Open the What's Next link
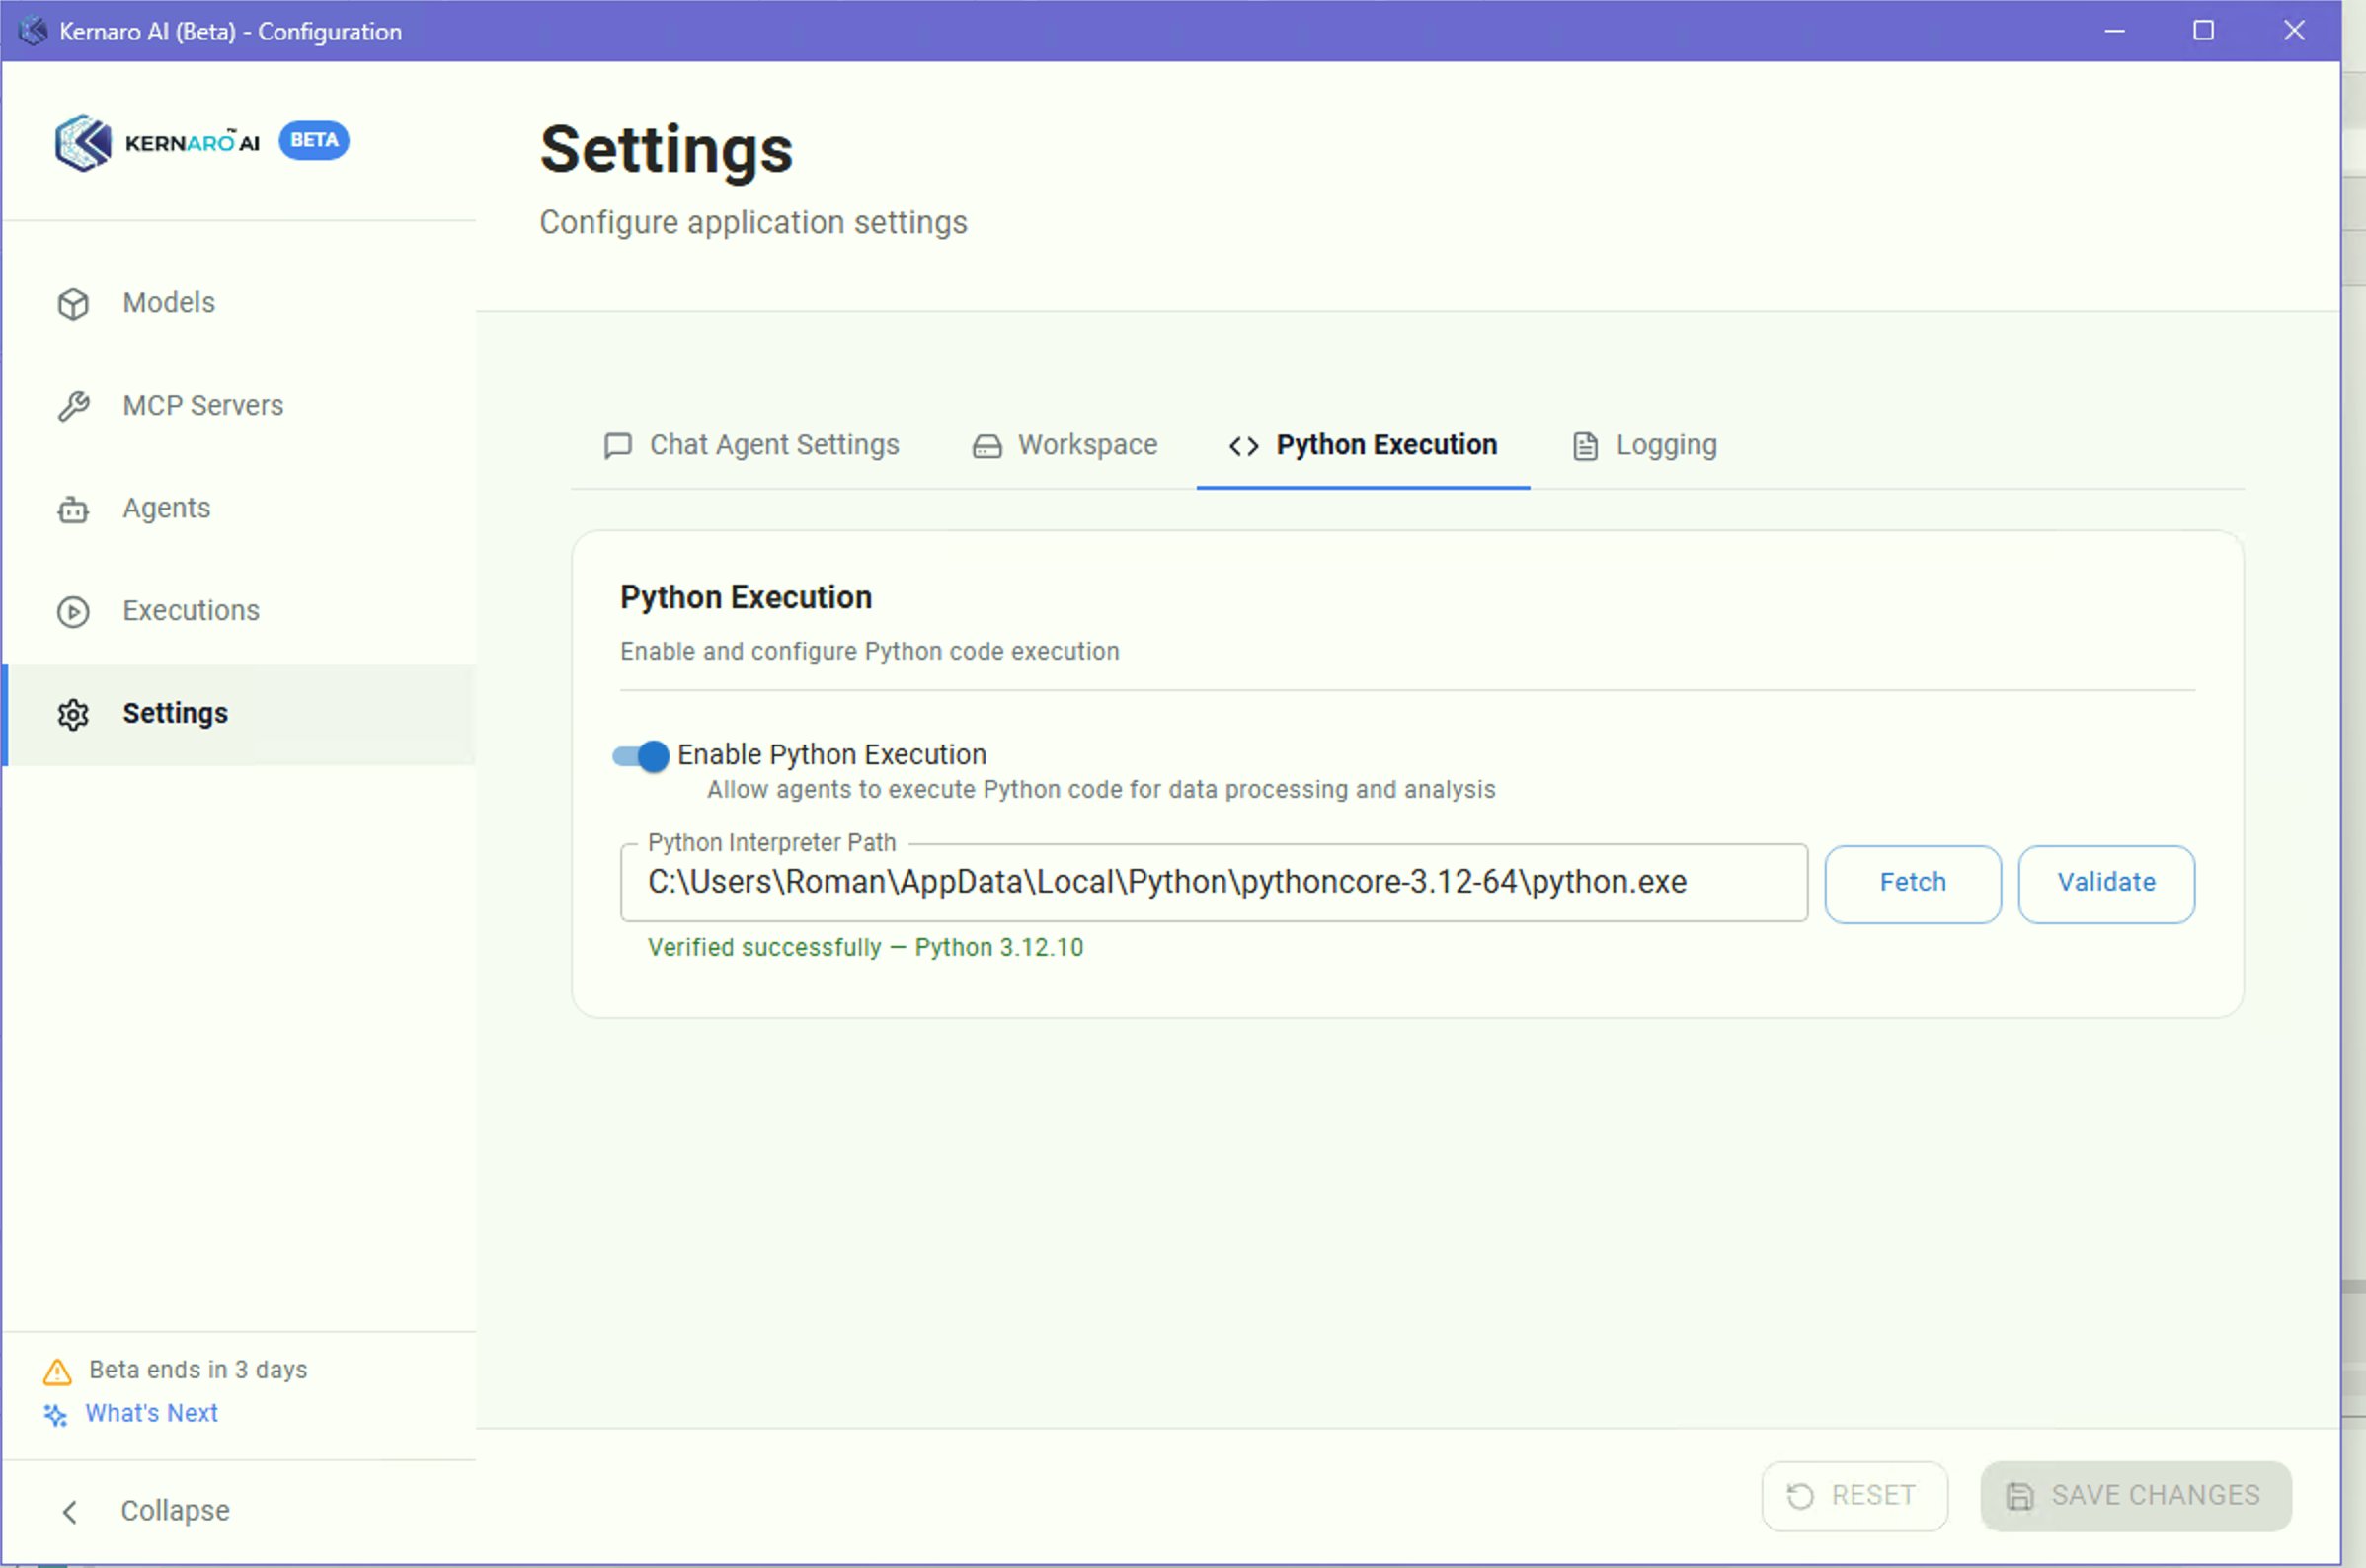The image size is (2366, 1568). pyautogui.click(x=152, y=1413)
